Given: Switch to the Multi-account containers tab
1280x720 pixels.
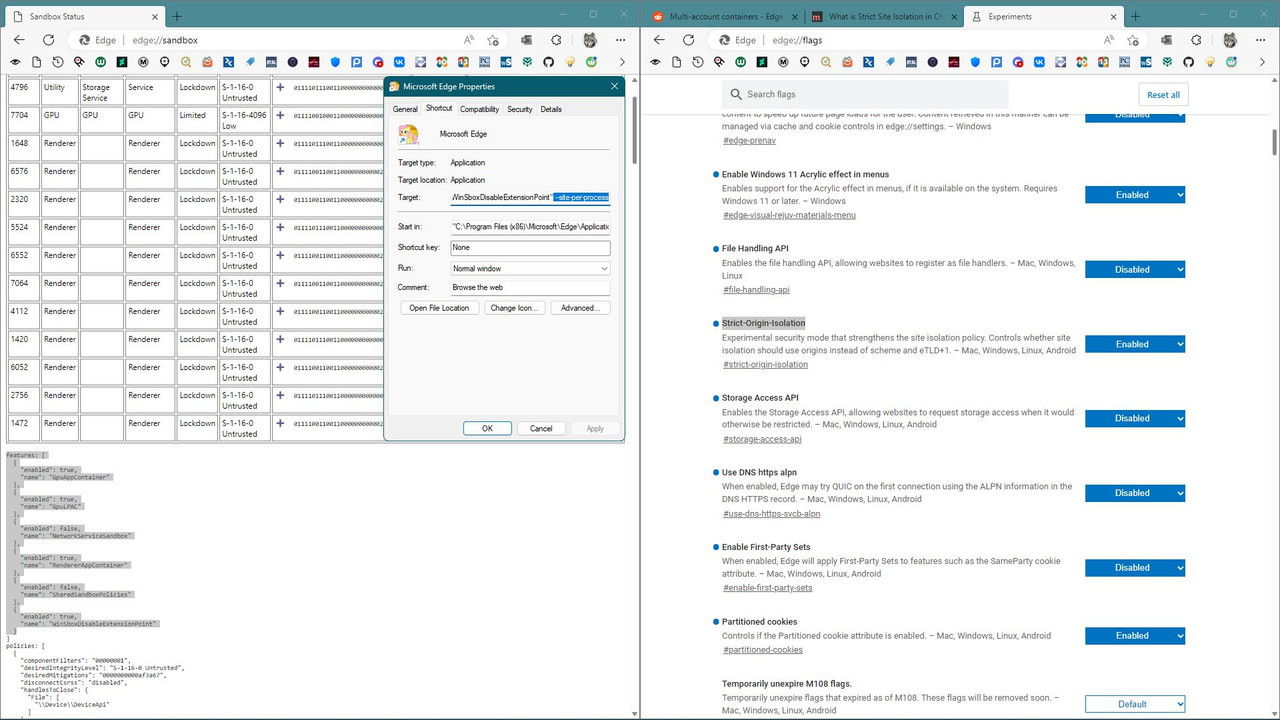Looking at the screenshot, I should tap(725, 17).
